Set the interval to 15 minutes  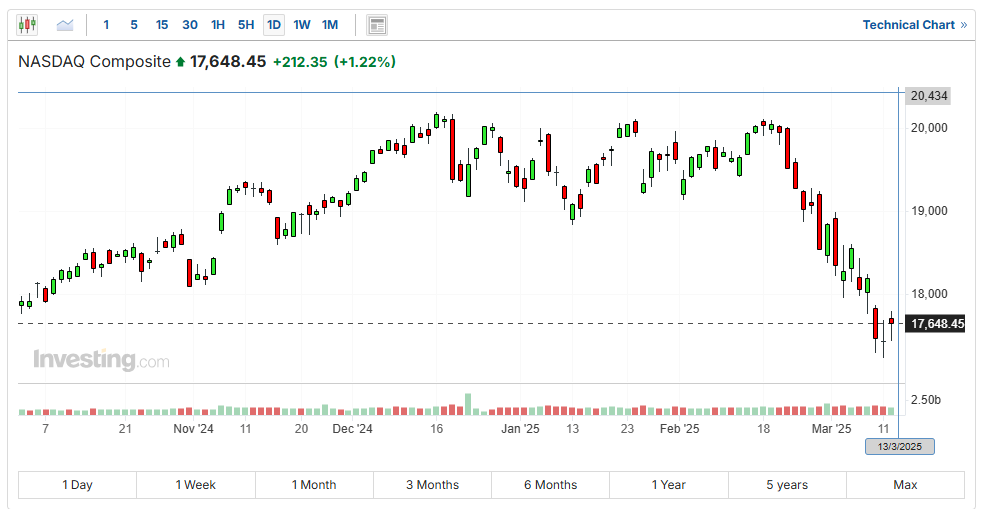(162, 24)
